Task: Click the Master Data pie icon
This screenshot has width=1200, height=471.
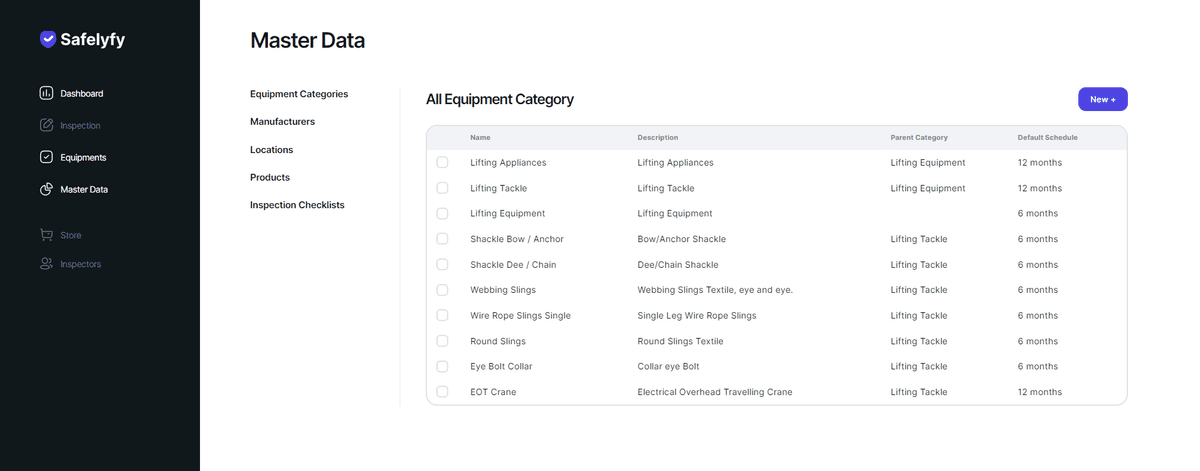Action: (46, 189)
